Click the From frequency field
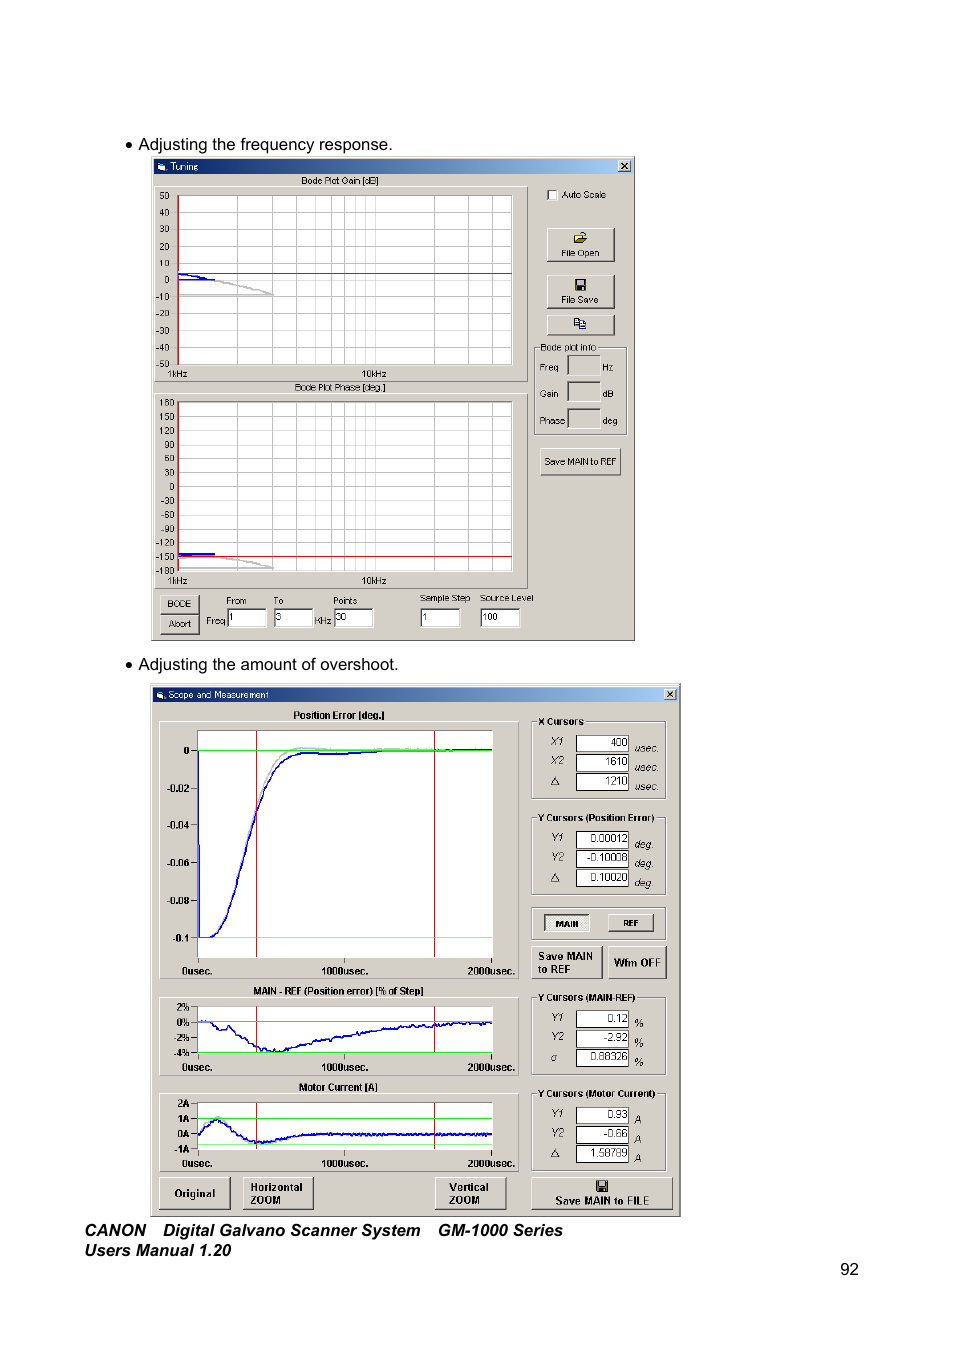This screenshot has height=1350, width=954. 247,618
